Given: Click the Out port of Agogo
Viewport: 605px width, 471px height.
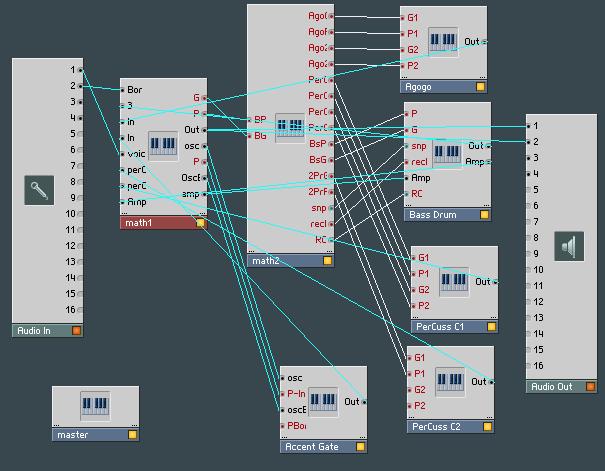Looking at the screenshot, I should coord(482,42).
